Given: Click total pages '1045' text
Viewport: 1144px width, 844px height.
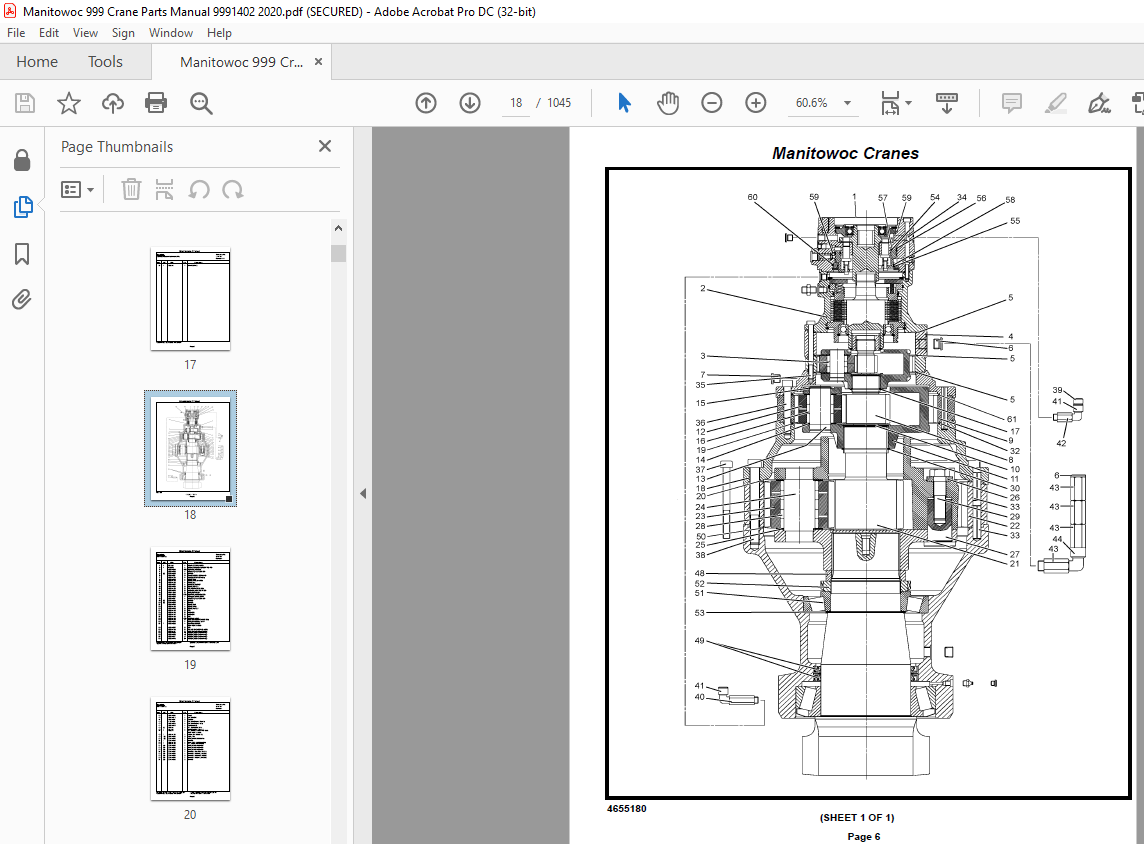Looking at the screenshot, I should tap(559, 103).
